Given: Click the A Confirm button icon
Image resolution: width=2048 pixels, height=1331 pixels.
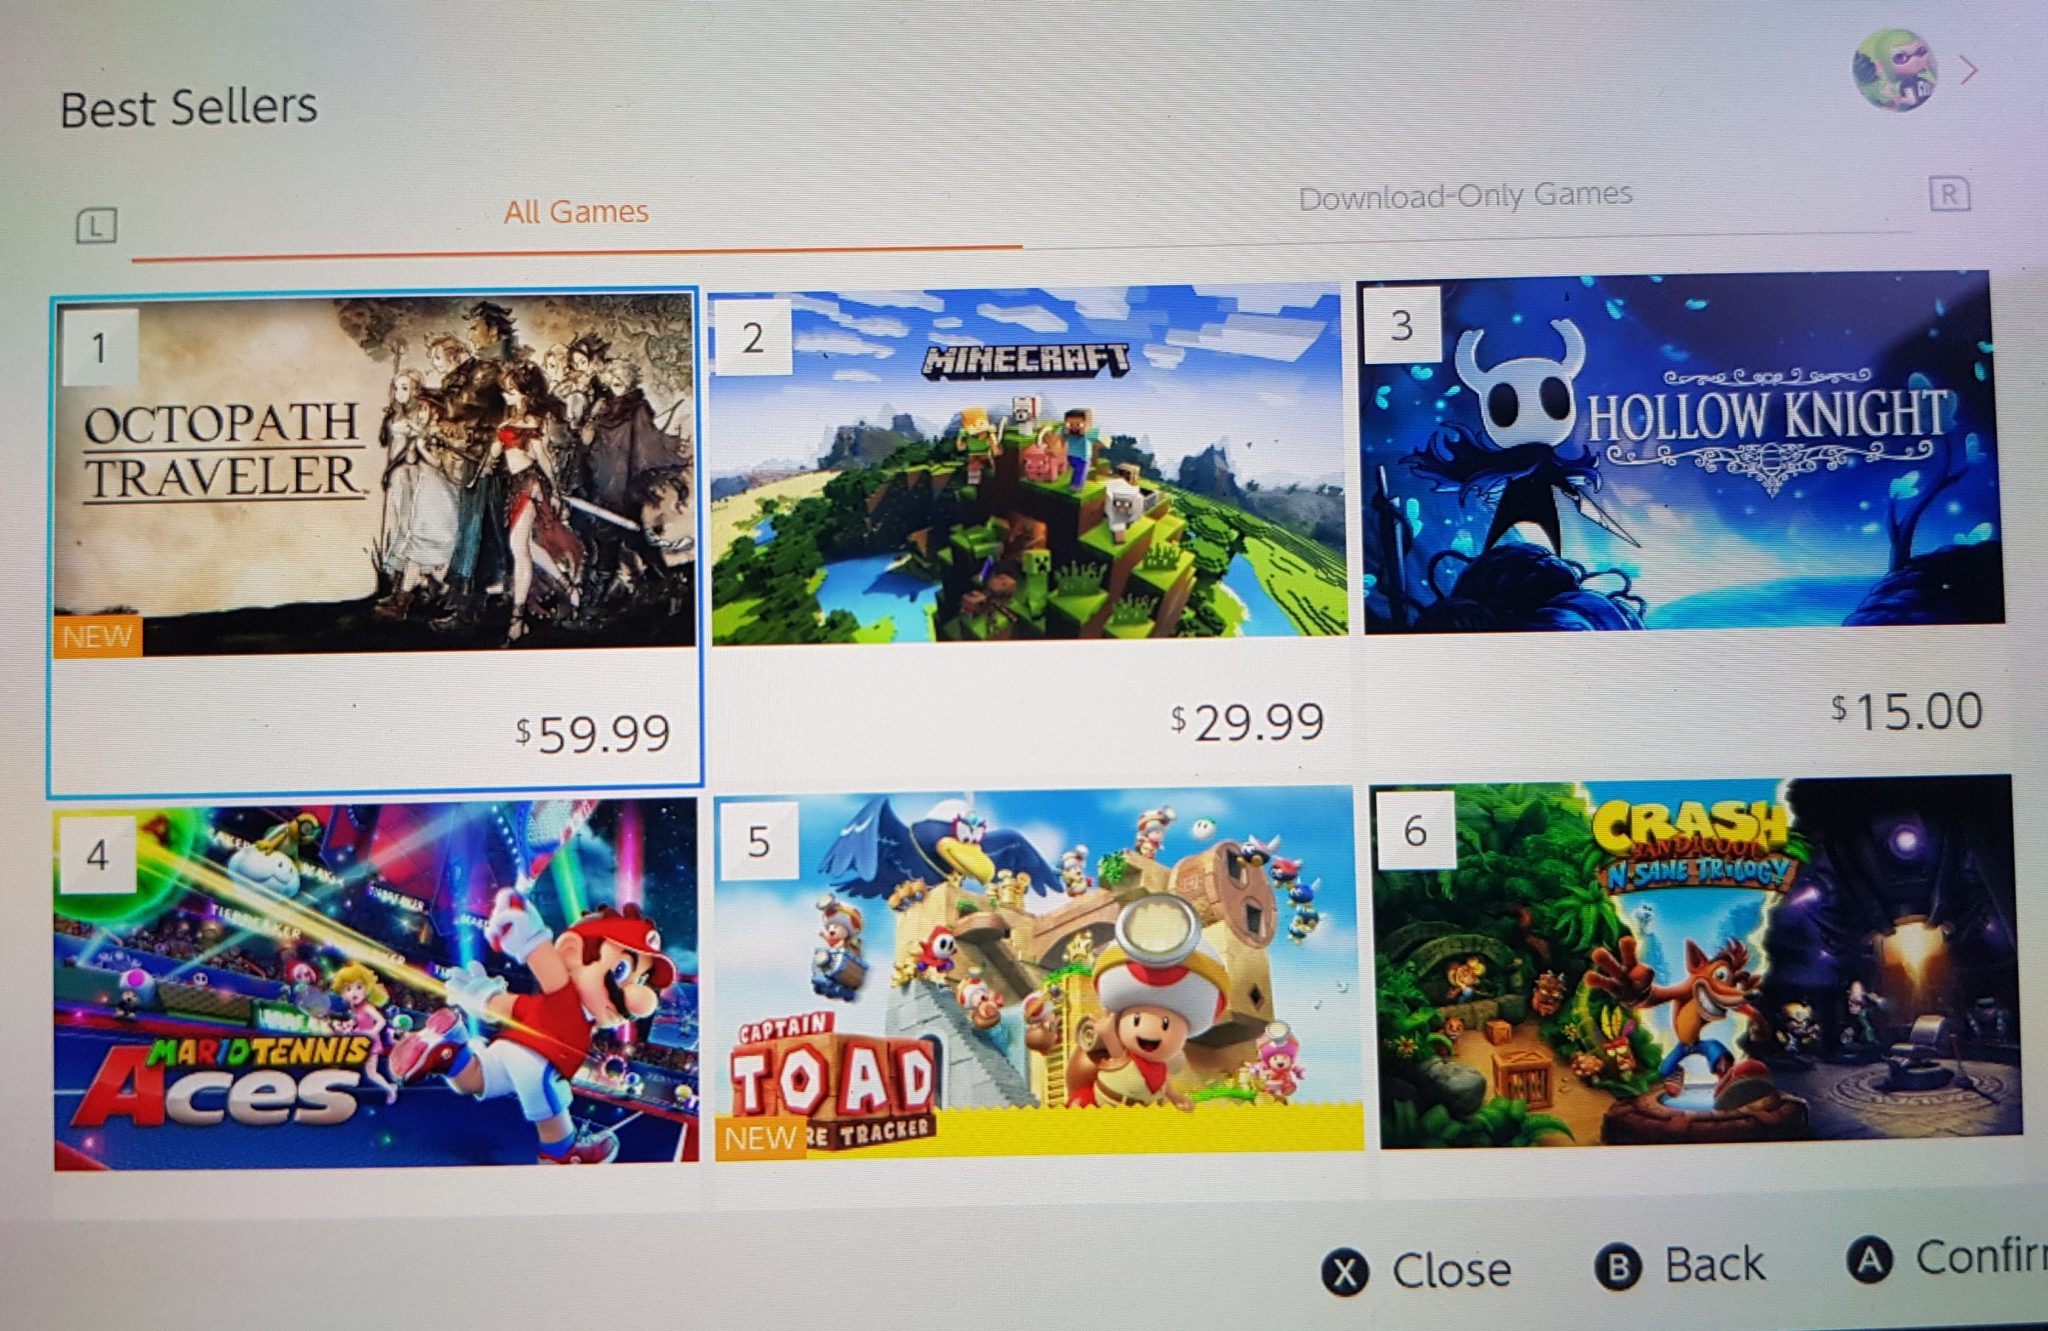Looking at the screenshot, I should 1870,1260.
